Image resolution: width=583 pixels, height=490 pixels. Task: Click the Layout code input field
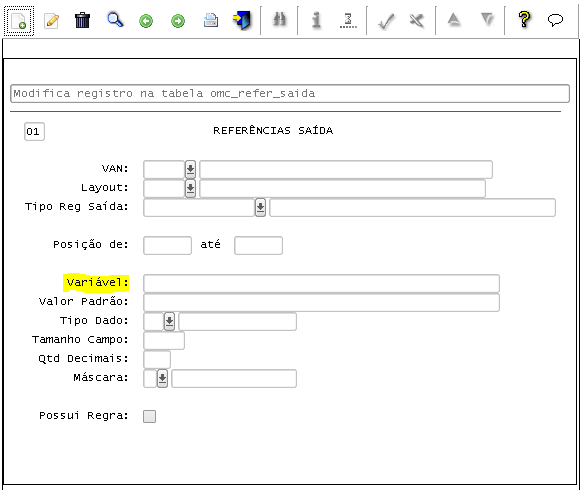(x=164, y=188)
